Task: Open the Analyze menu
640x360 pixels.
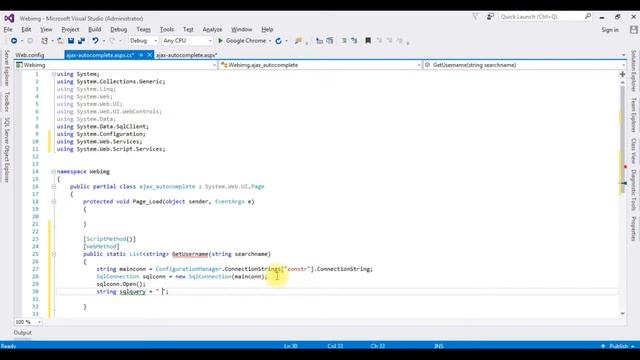Action: pos(212,29)
